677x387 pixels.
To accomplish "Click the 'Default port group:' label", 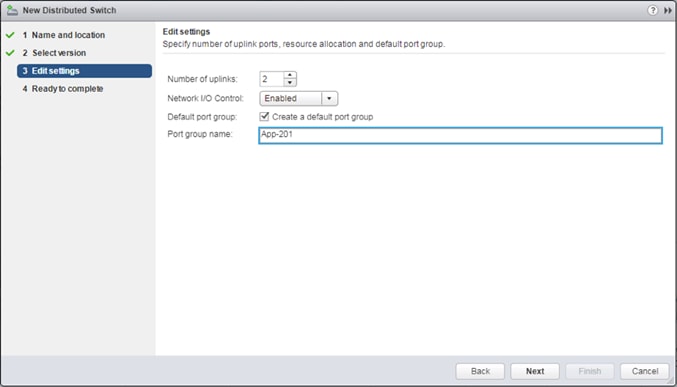I will [202, 117].
